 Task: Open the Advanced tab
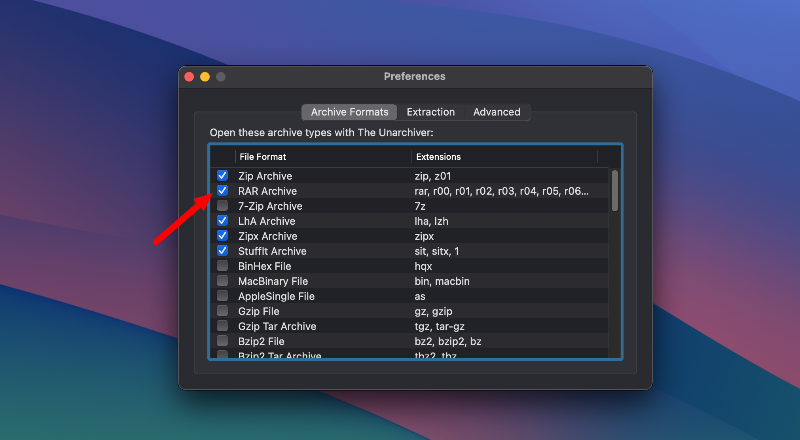pos(496,112)
